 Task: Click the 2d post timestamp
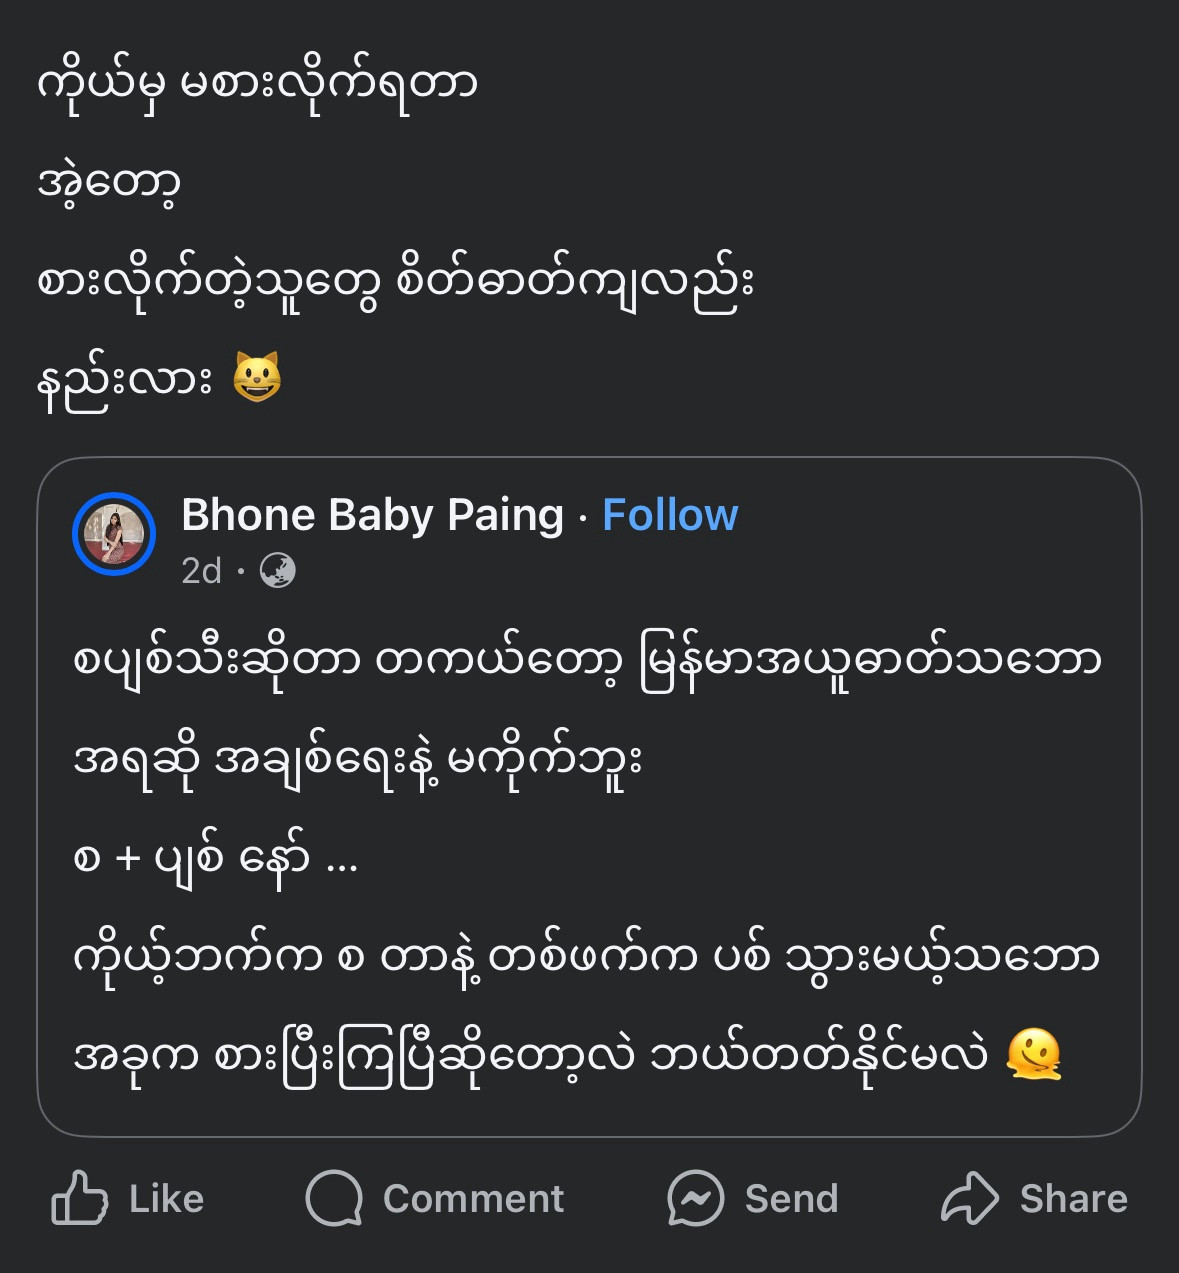tap(201, 571)
